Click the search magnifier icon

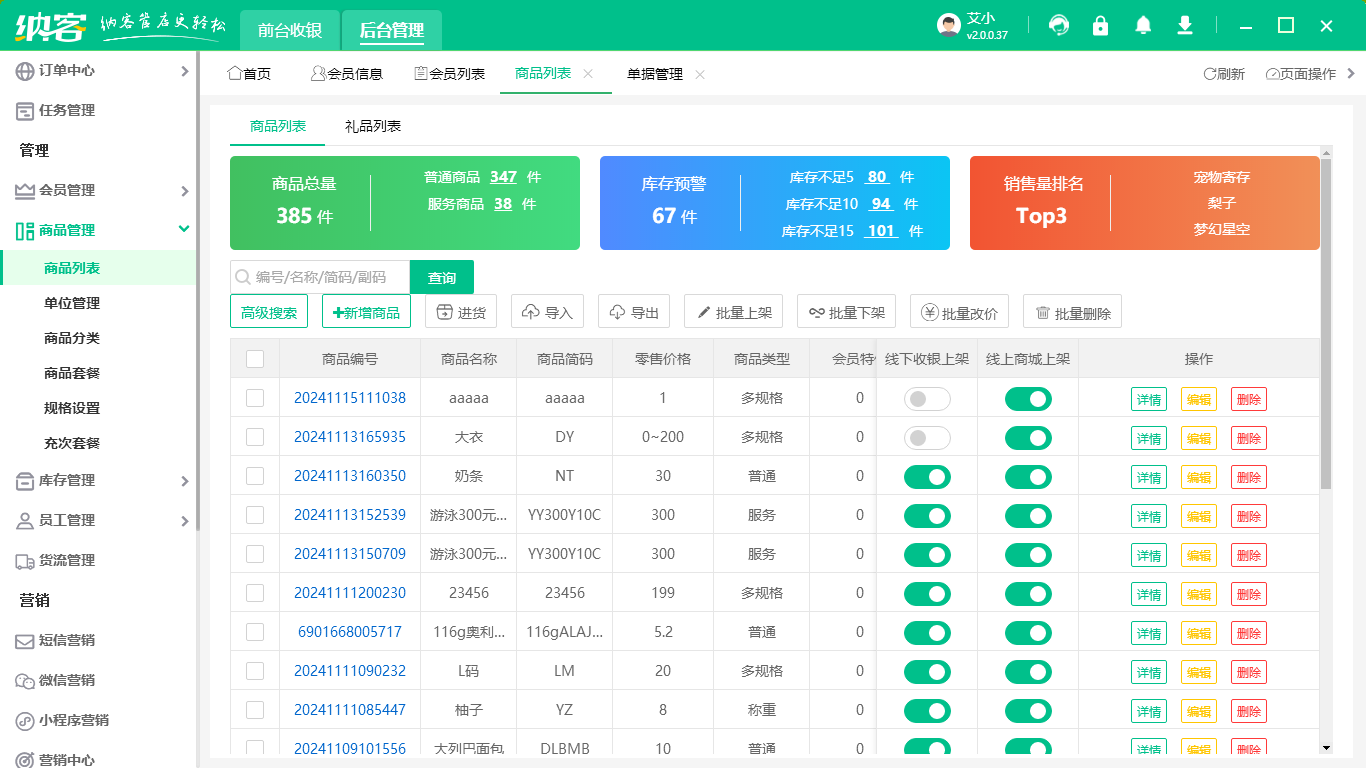coord(242,277)
